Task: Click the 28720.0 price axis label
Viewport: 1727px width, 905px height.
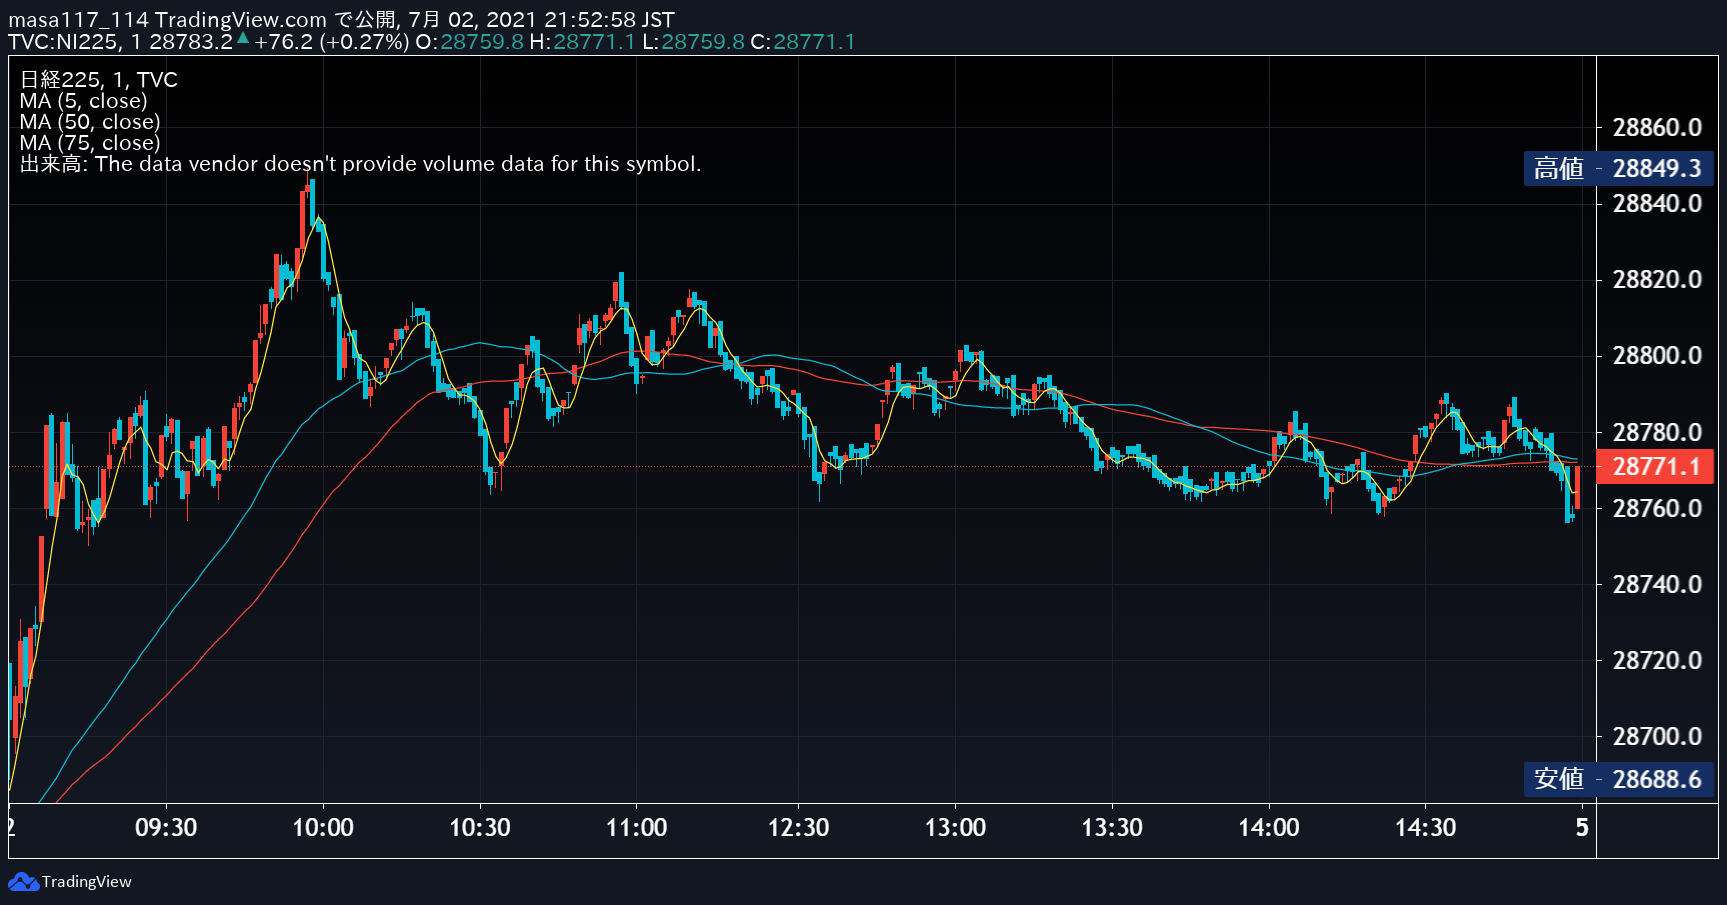Action: pos(1657,661)
